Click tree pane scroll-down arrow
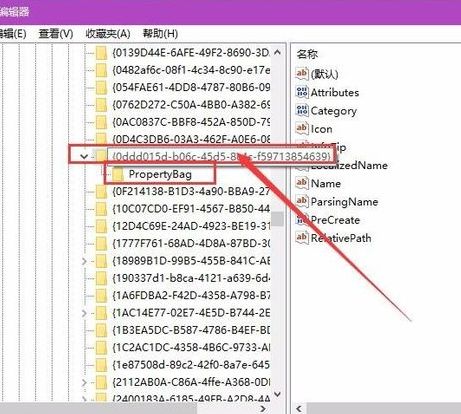 (277, 394)
